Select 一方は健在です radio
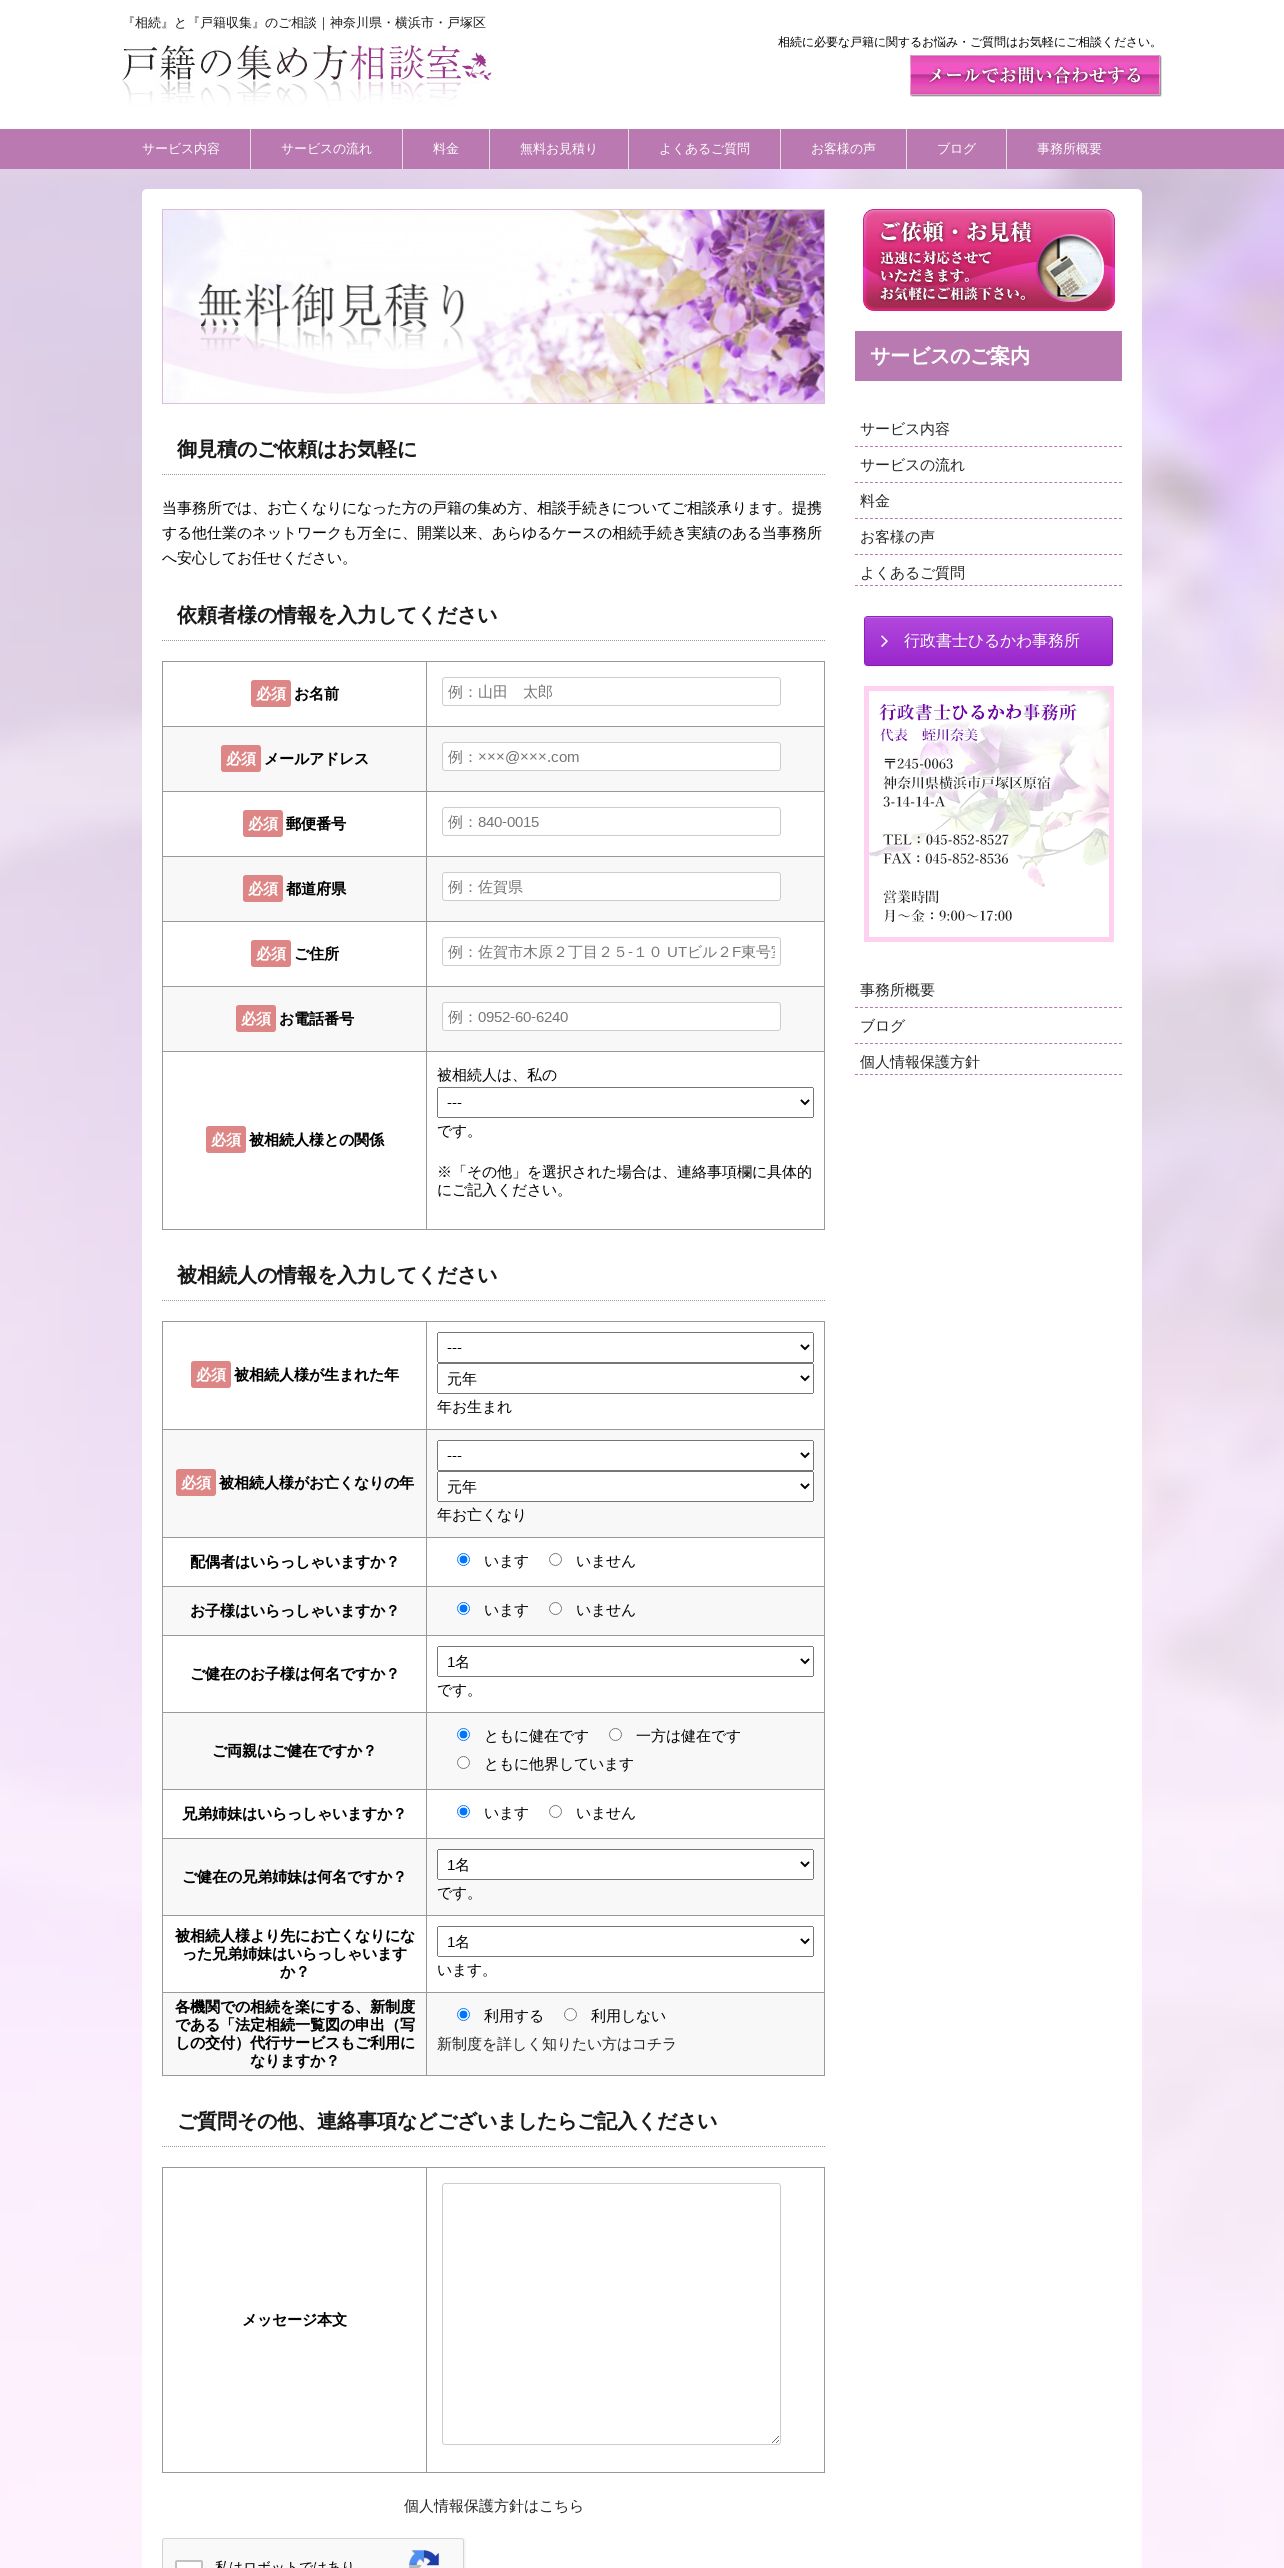Image resolution: width=1284 pixels, height=2568 pixels. (x=615, y=1735)
